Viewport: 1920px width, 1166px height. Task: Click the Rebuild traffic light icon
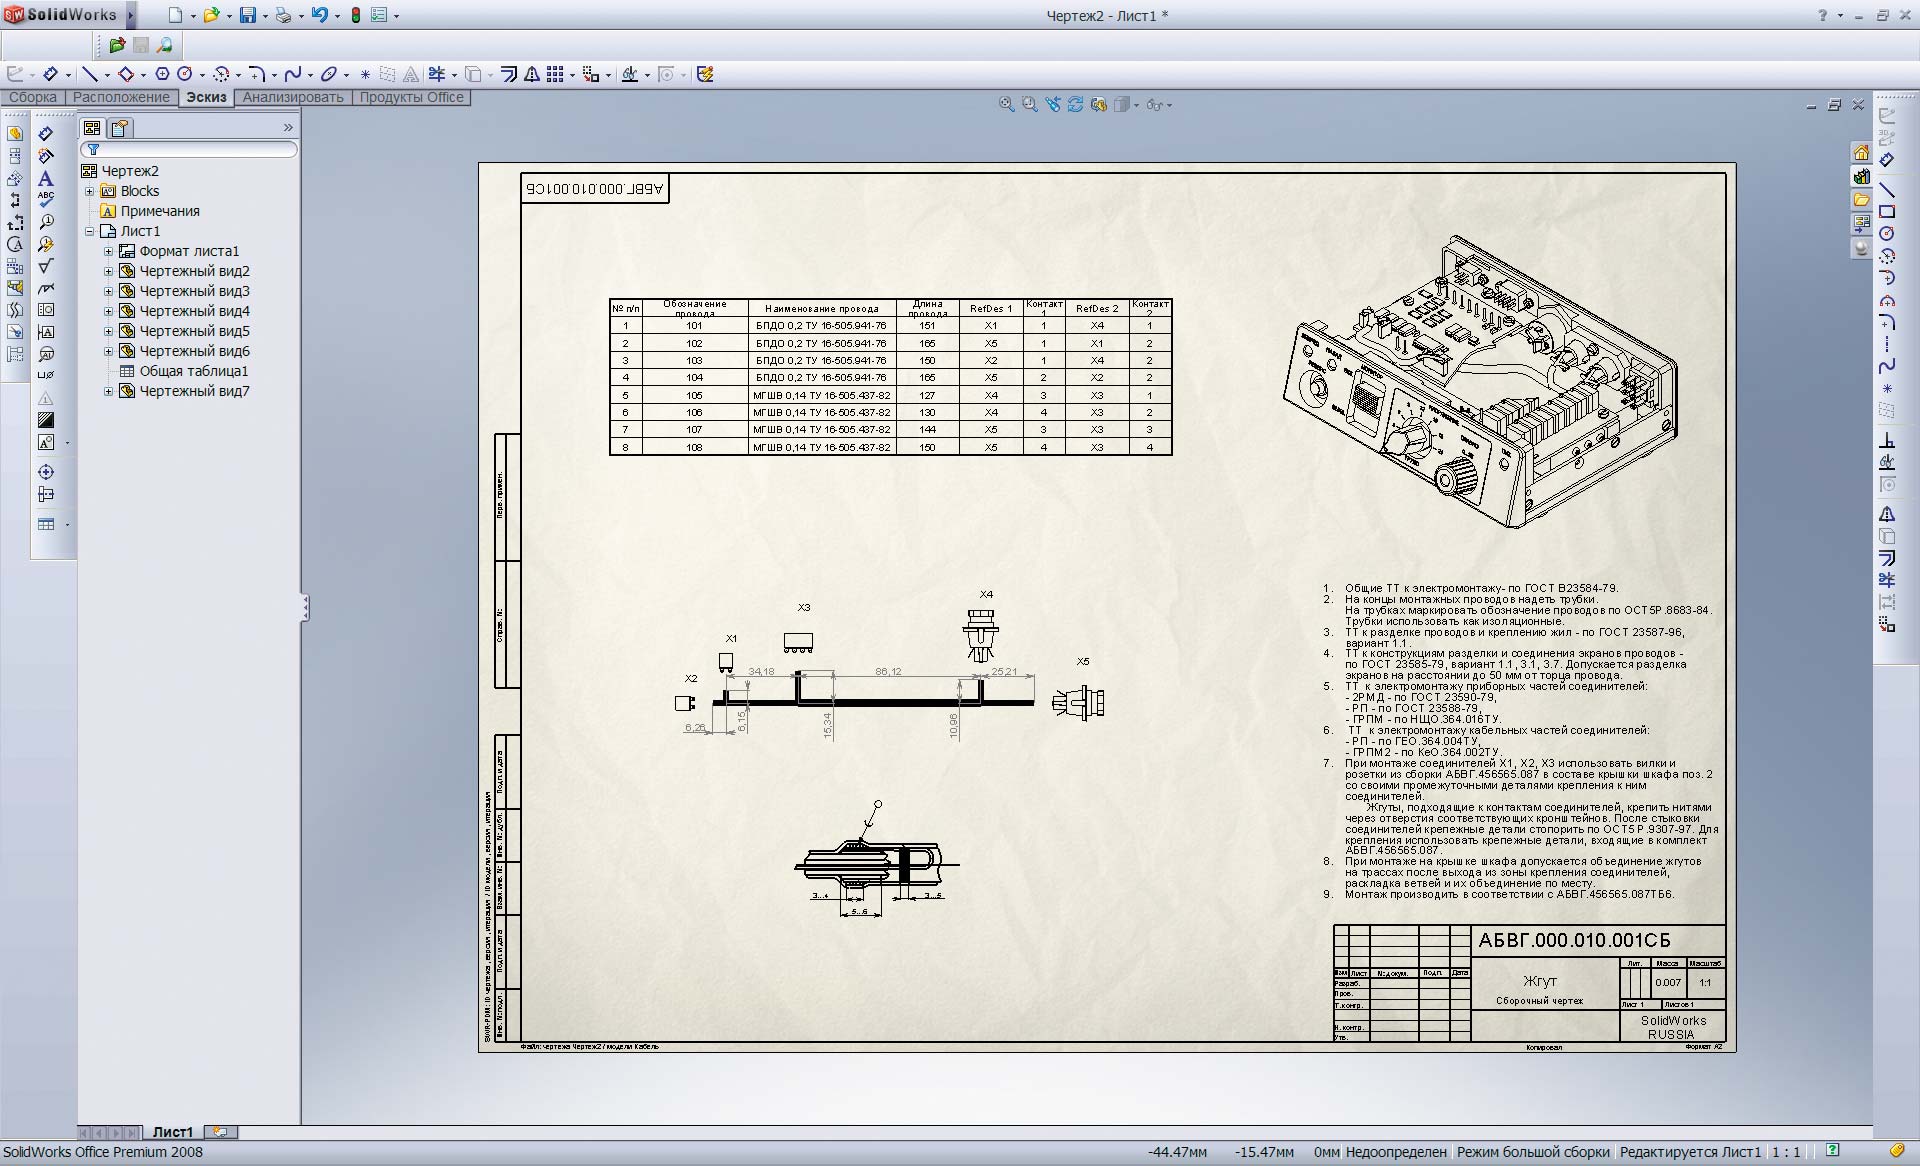355,15
